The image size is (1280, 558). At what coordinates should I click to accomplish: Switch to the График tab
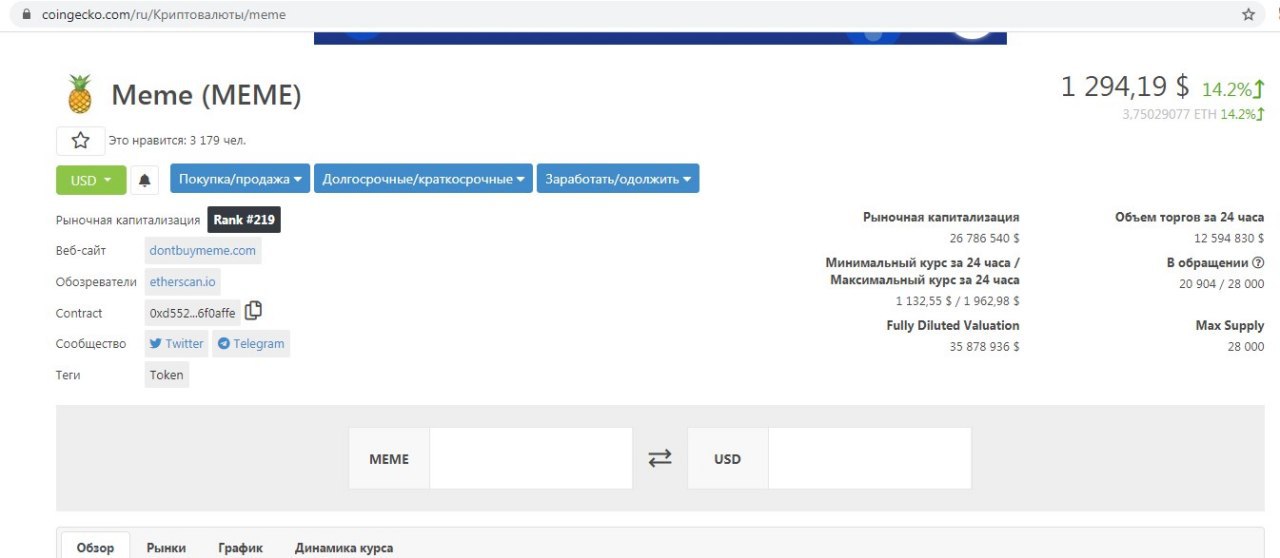(241, 548)
